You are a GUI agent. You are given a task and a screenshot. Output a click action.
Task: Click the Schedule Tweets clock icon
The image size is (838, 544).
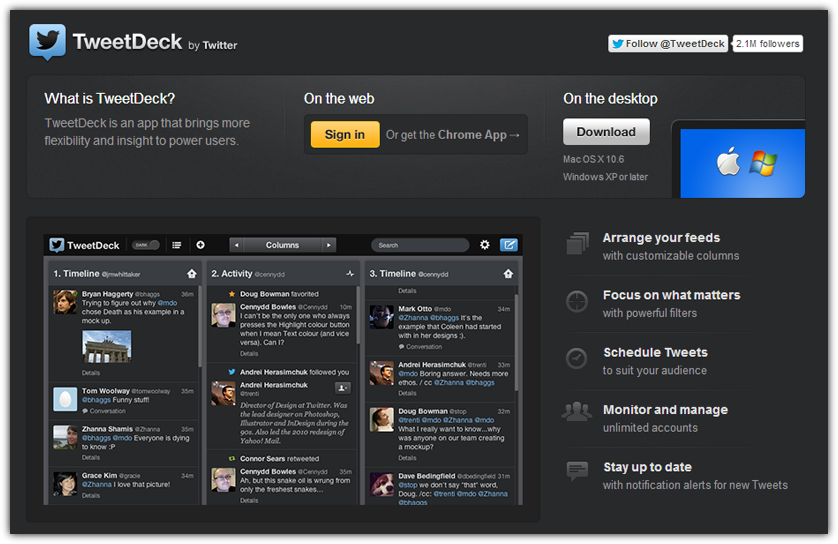(x=577, y=358)
